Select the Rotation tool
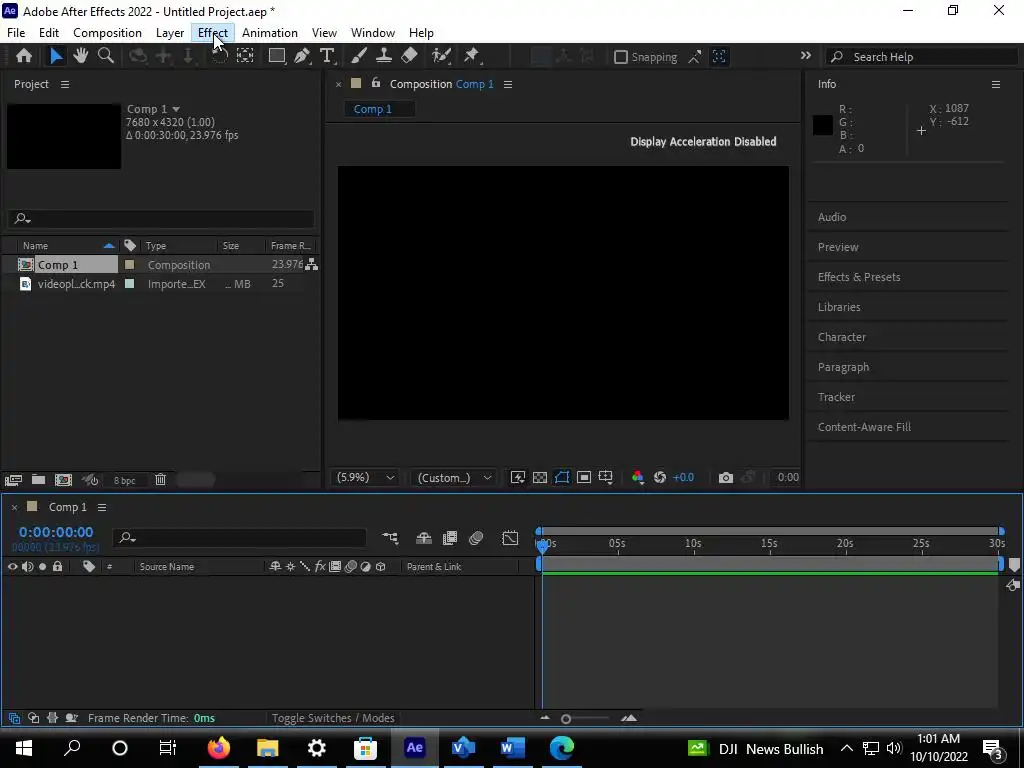 point(219,56)
